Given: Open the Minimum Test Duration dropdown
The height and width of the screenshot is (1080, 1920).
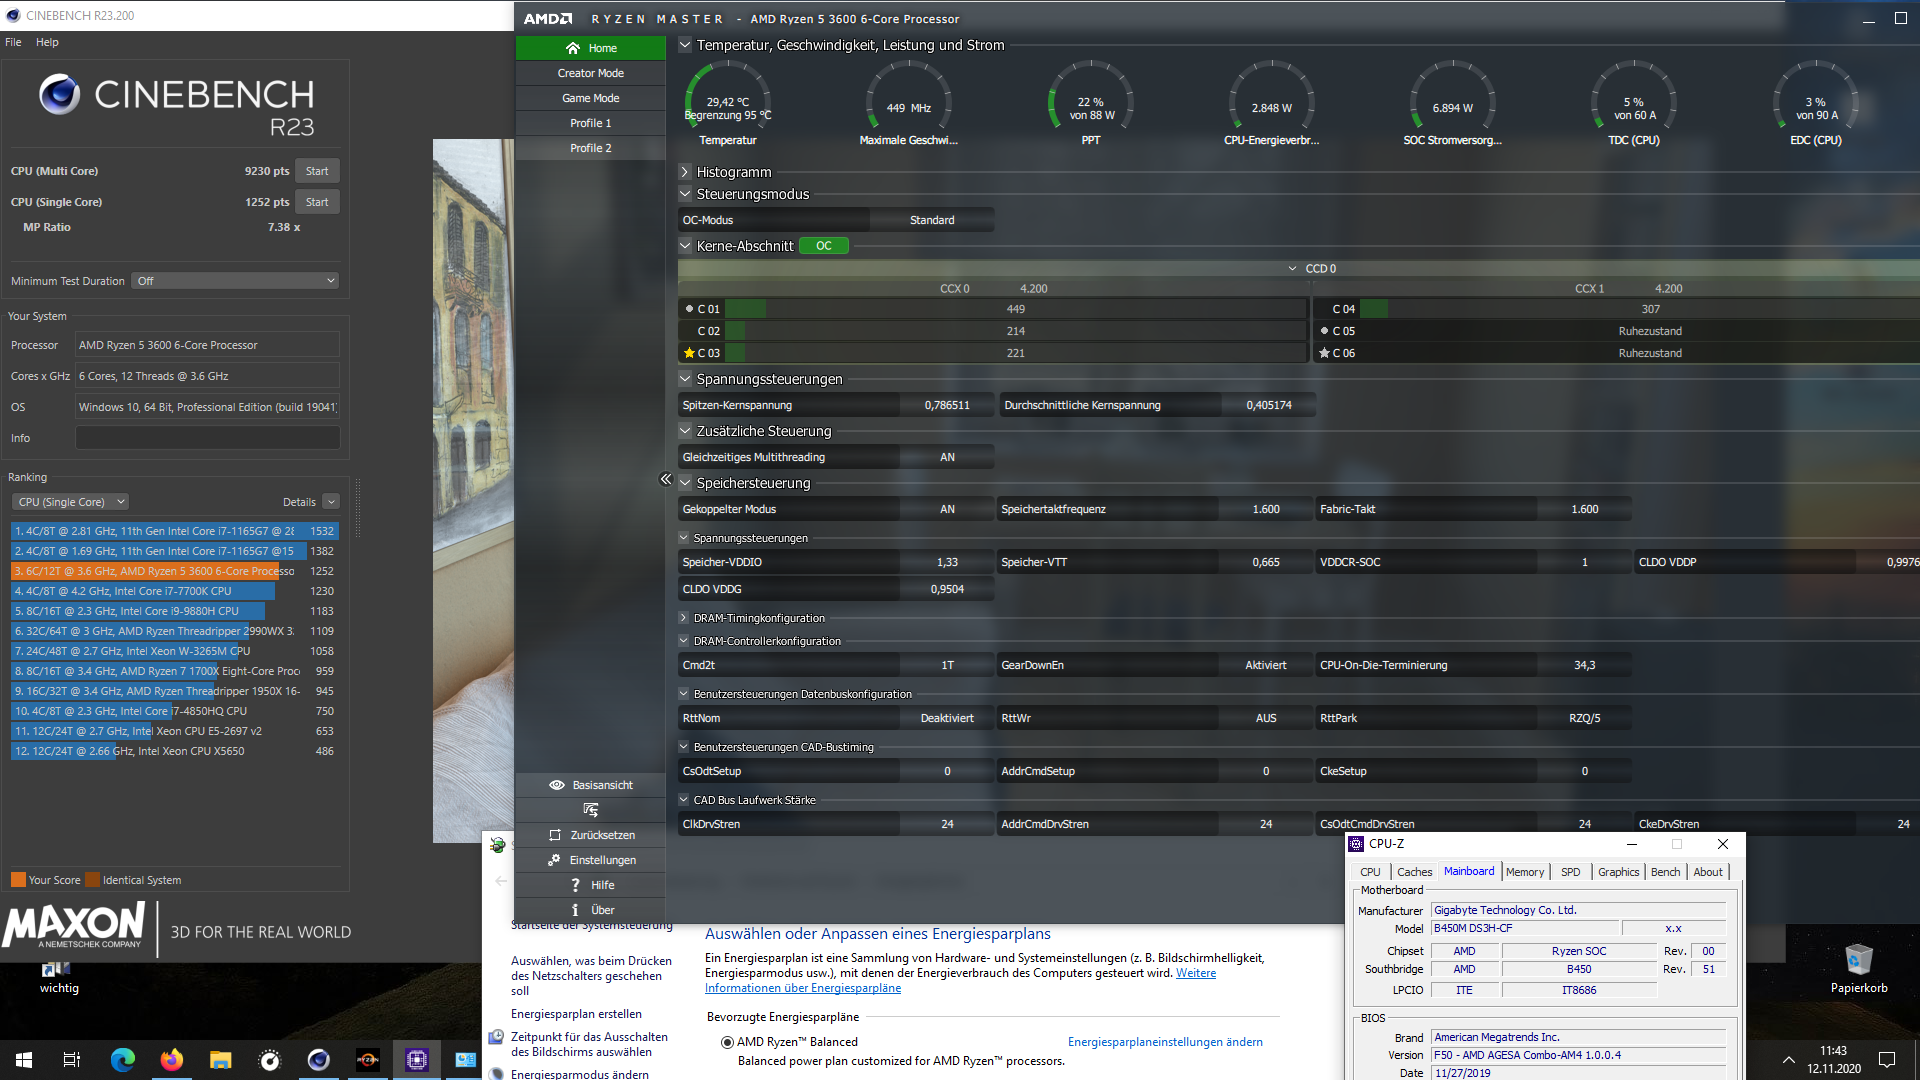Looking at the screenshot, I should [x=235, y=281].
